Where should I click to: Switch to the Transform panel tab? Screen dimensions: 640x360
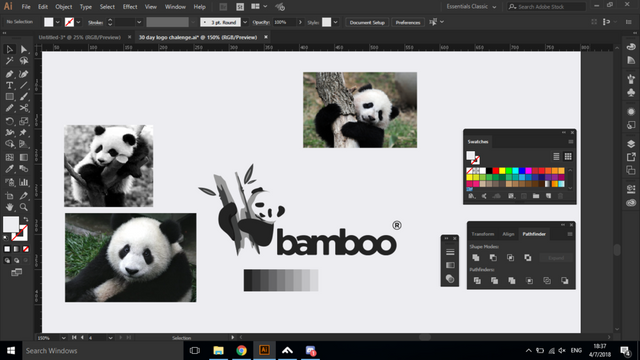coord(483,234)
